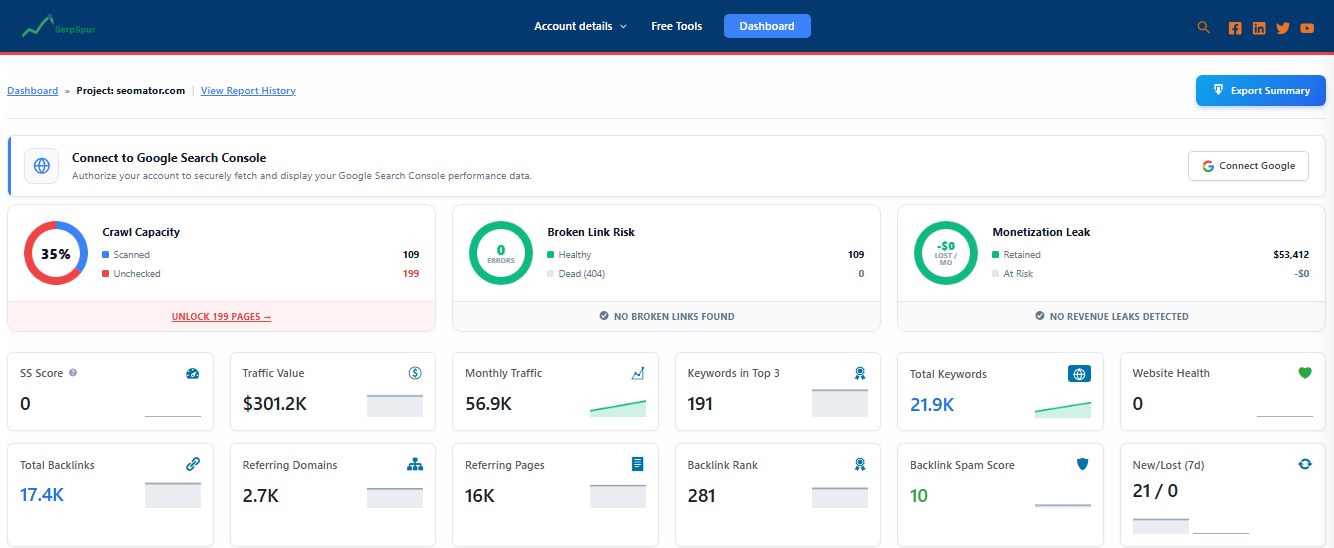Click the Website Health heart icon
Image resolution: width=1334 pixels, height=548 pixels.
point(1305,373)
